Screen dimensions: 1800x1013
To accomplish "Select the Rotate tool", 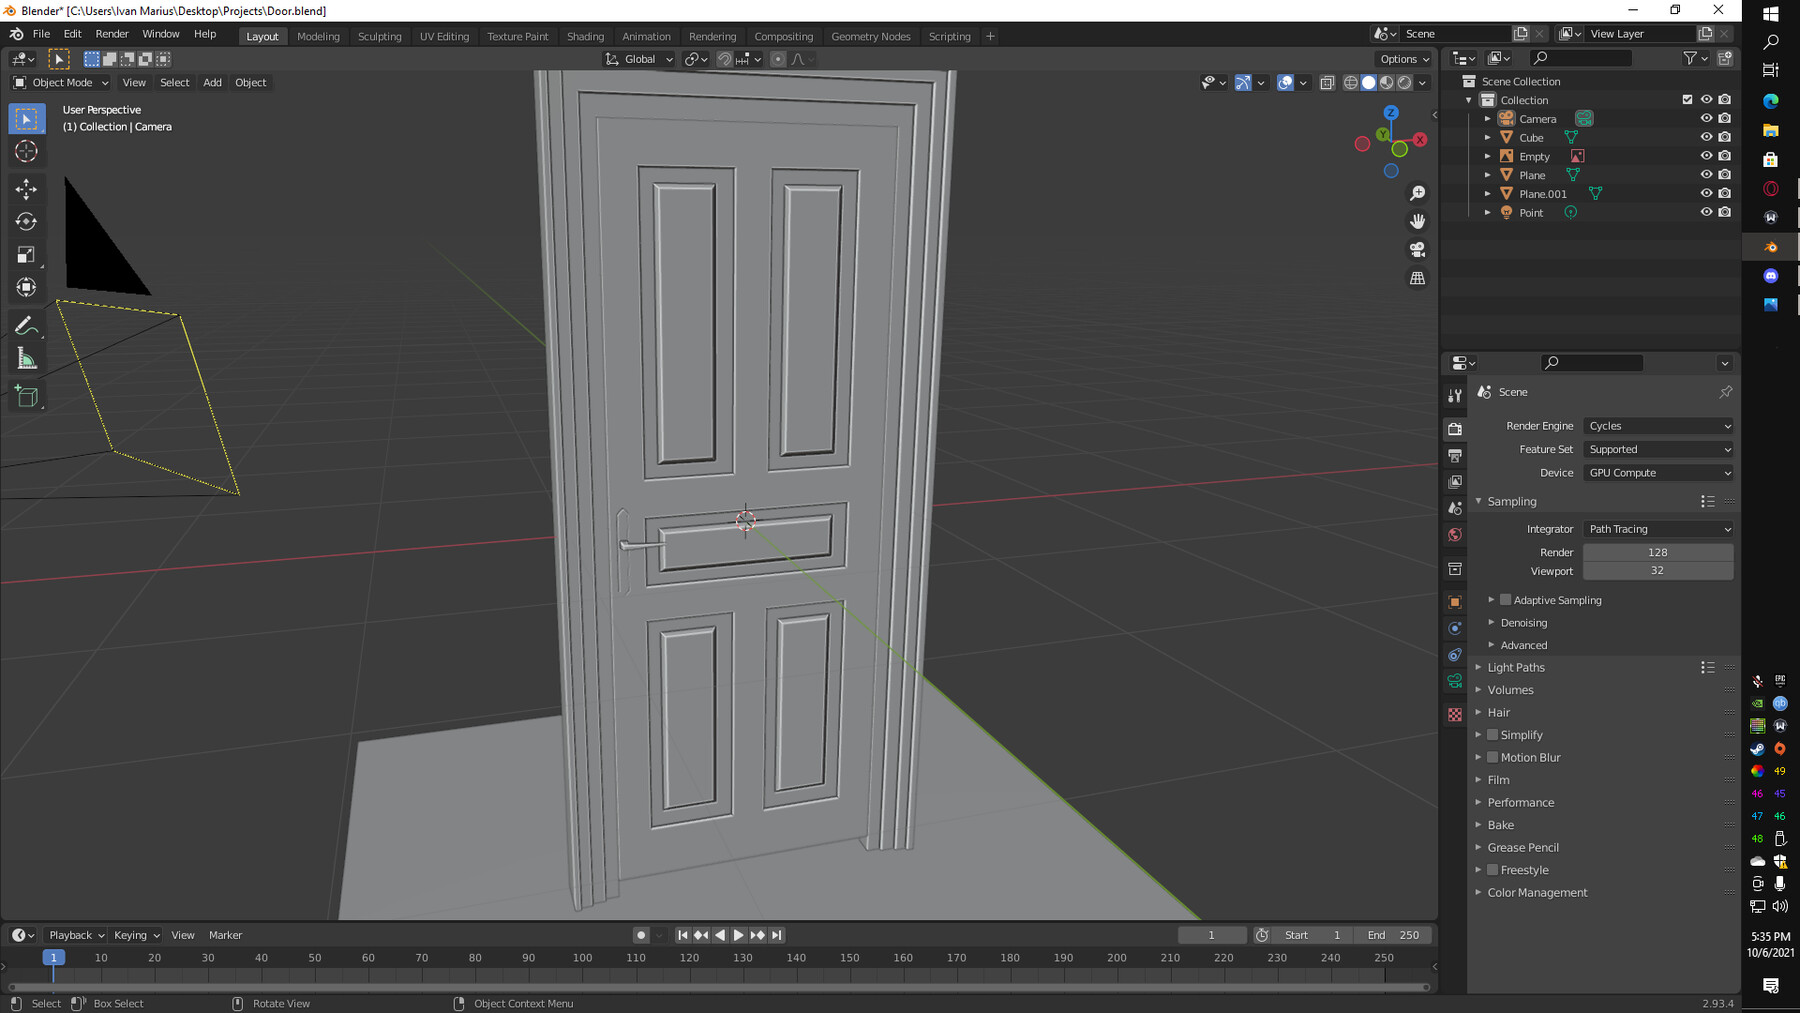I will tap(27, 221).
